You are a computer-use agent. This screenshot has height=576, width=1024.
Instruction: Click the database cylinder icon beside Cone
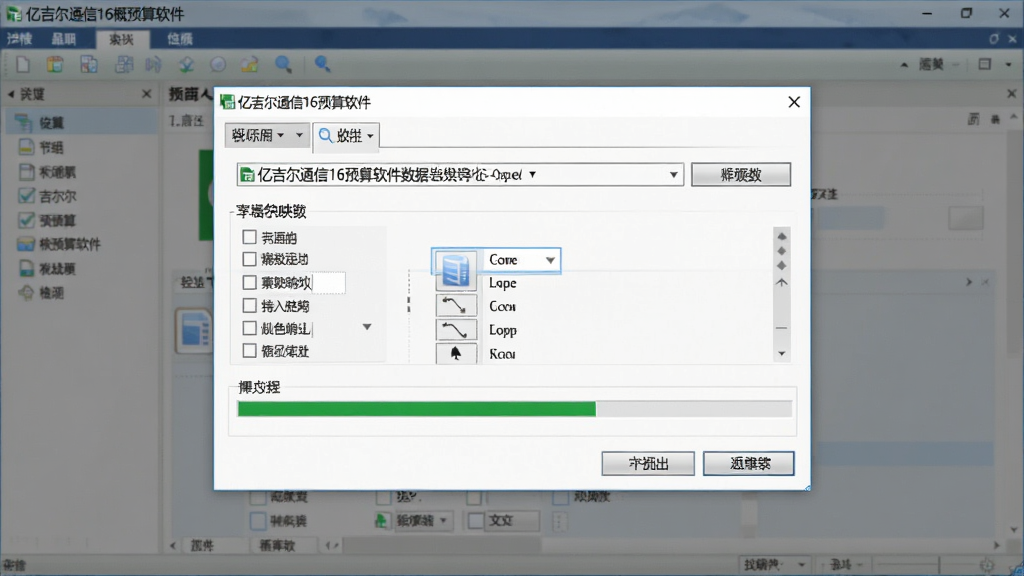point(455,269)
